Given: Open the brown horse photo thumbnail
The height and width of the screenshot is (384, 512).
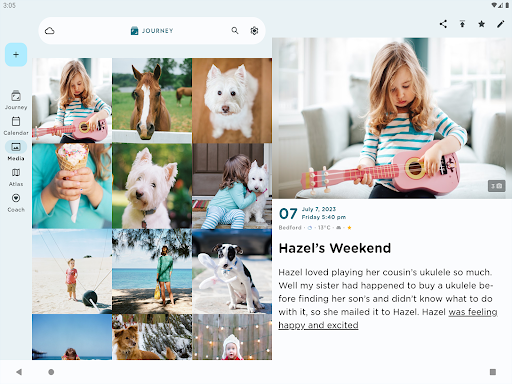Looking at the screenshot, I should tap(152, 101).
